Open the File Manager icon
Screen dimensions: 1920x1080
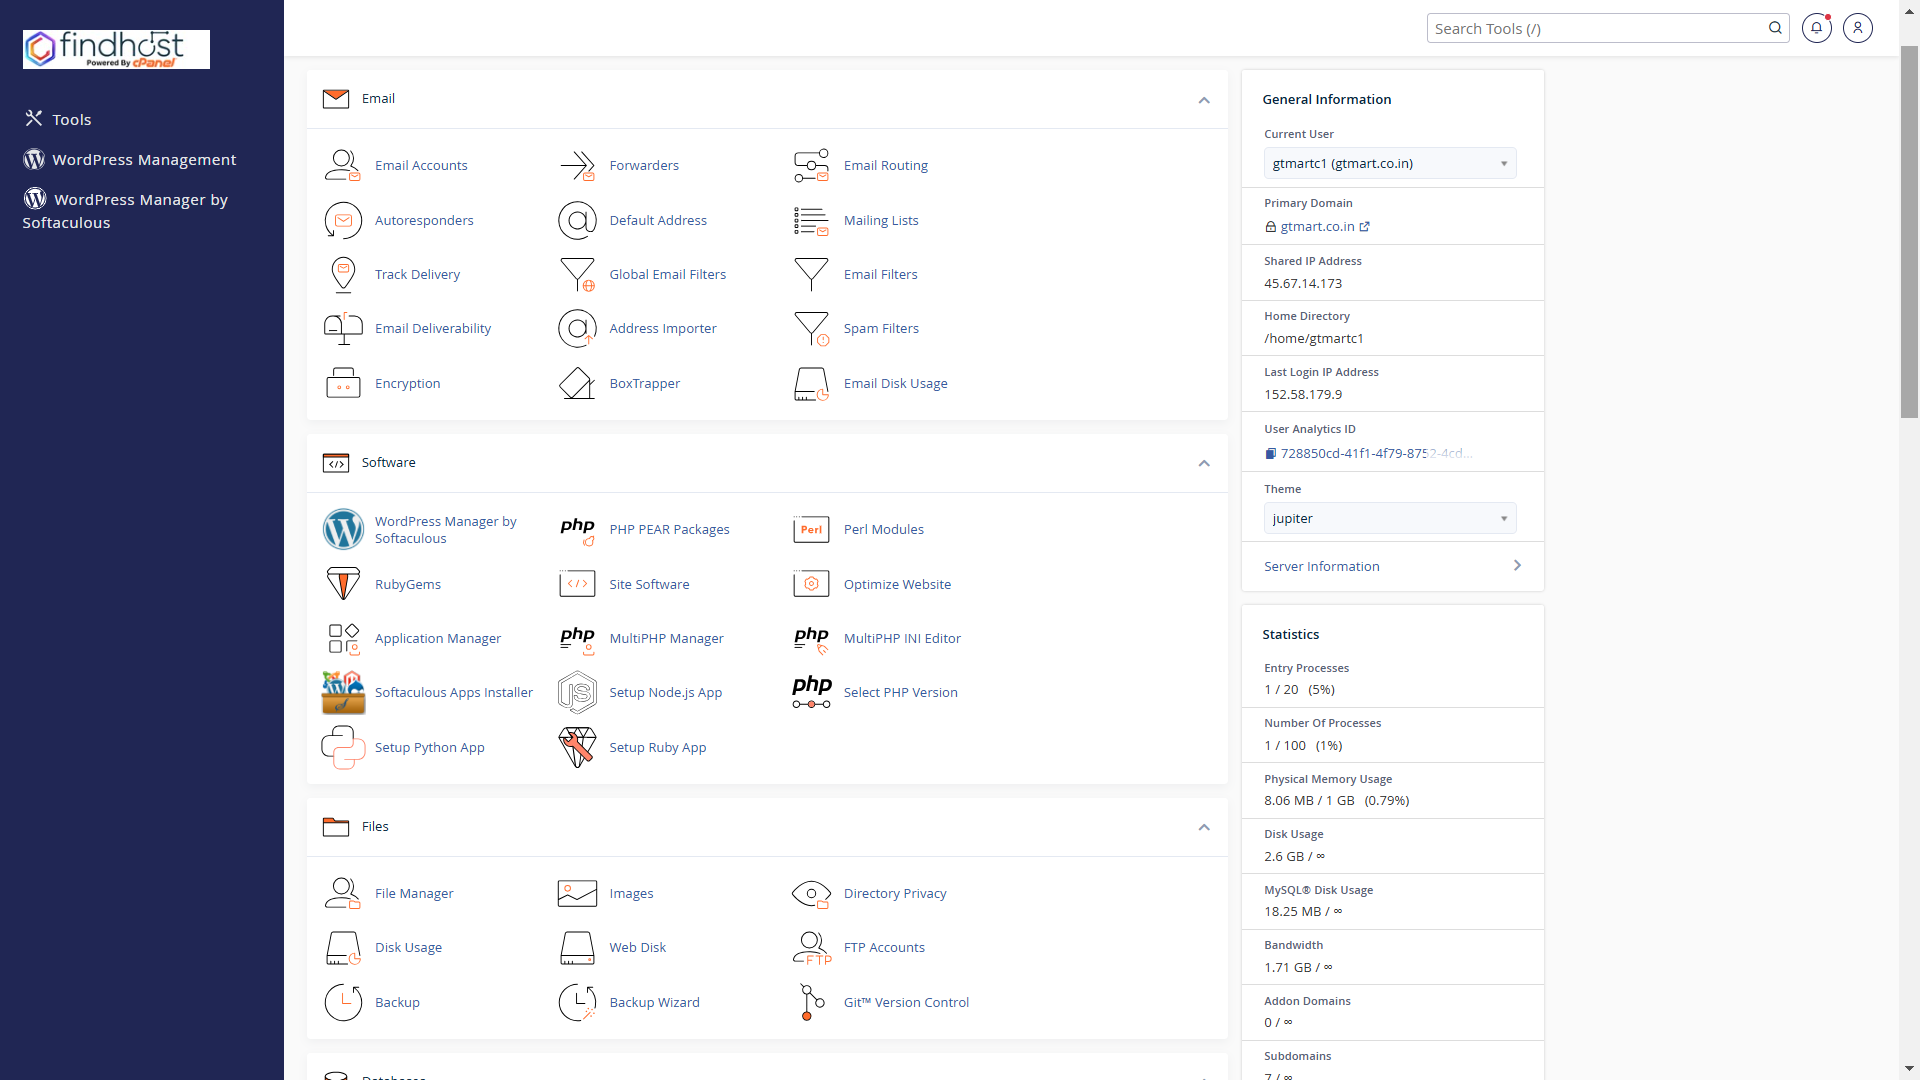click(342, 893)
